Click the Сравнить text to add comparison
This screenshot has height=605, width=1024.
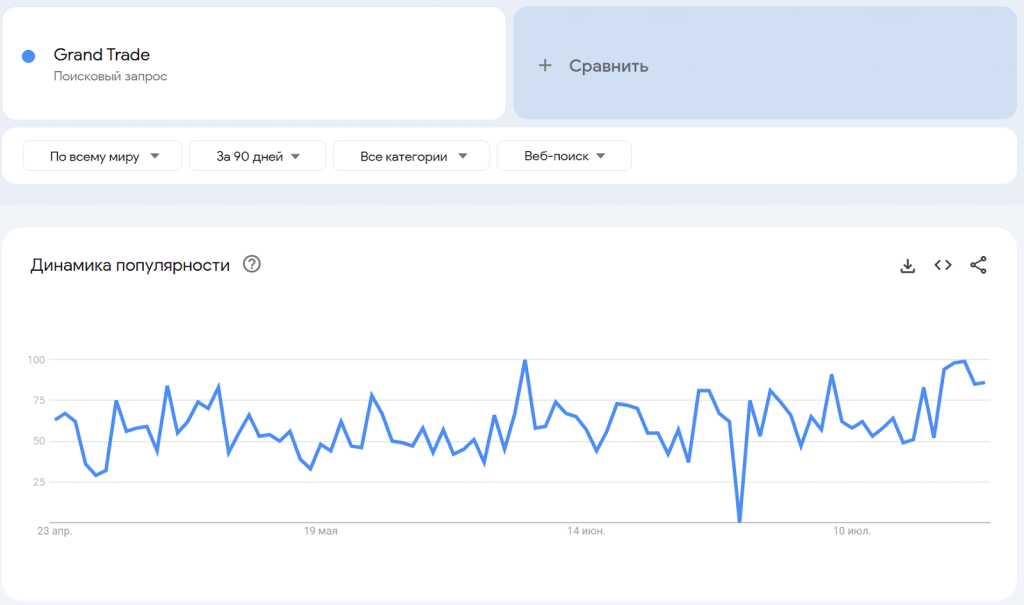click(x=608, y=66)
